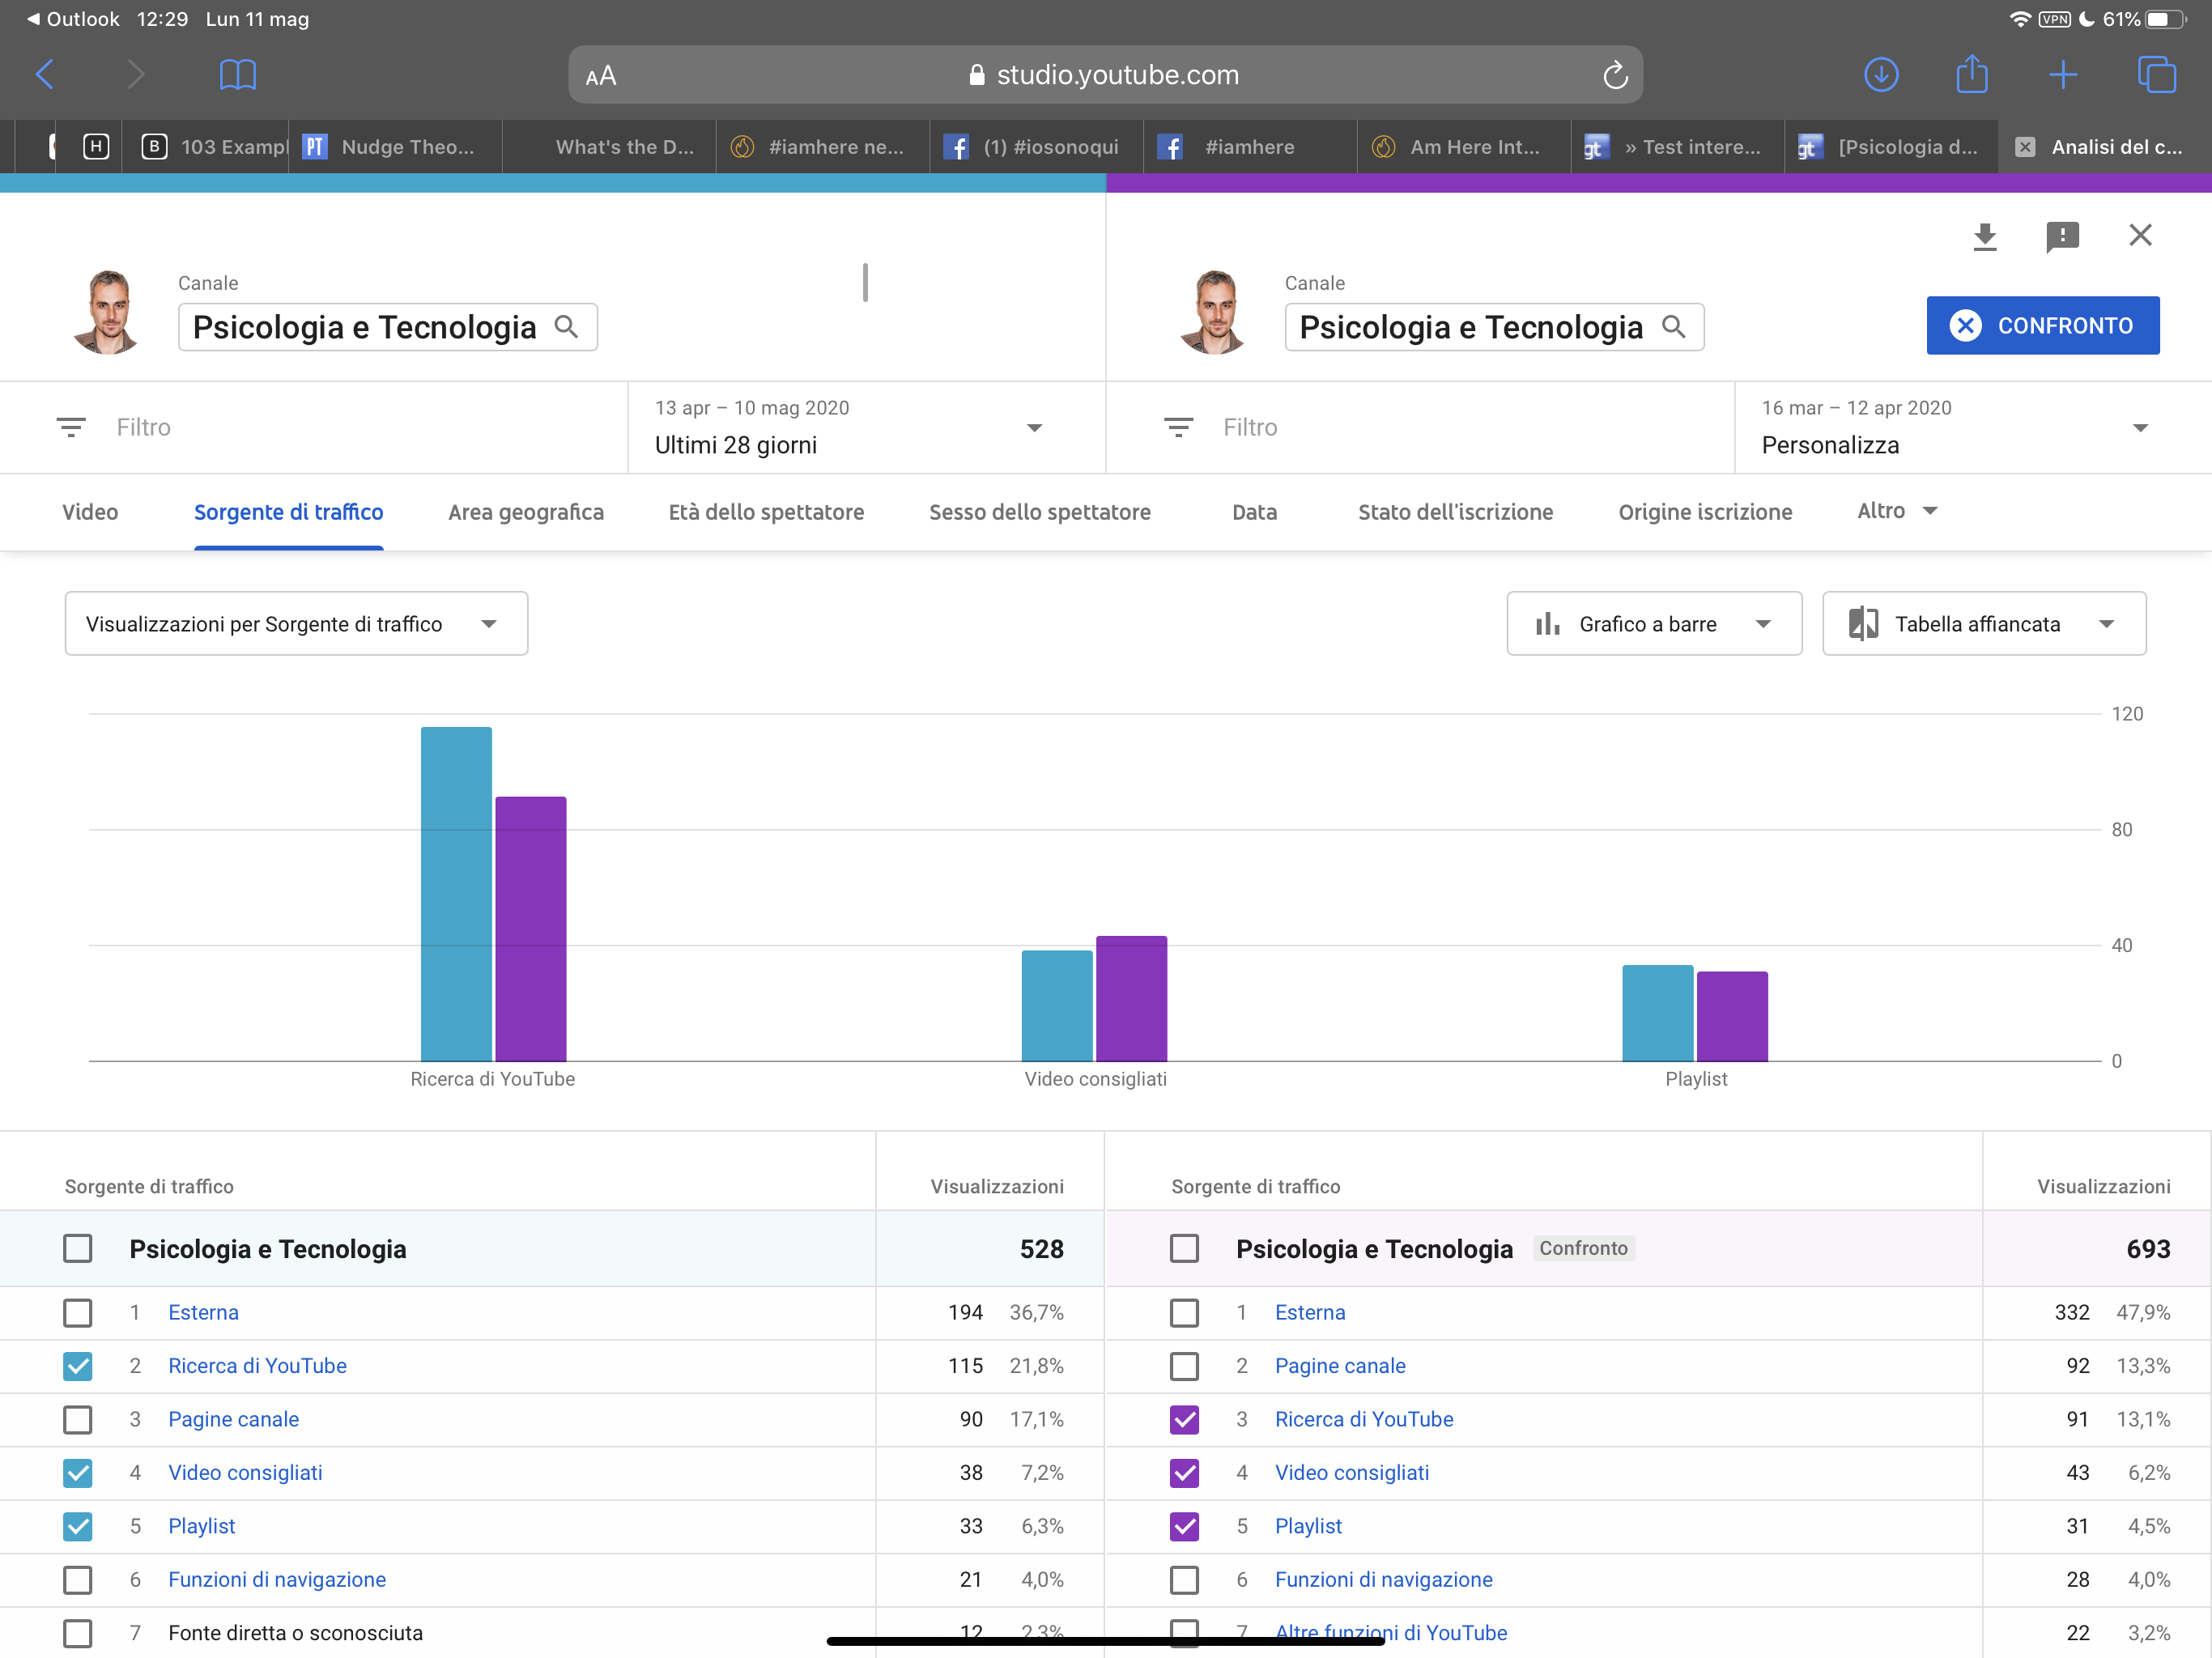Viewport: 2212px width, 1658px height.
Task: Toggle left Psicologia e Tecnologia total checkbox
Action: pos(78,1248)
